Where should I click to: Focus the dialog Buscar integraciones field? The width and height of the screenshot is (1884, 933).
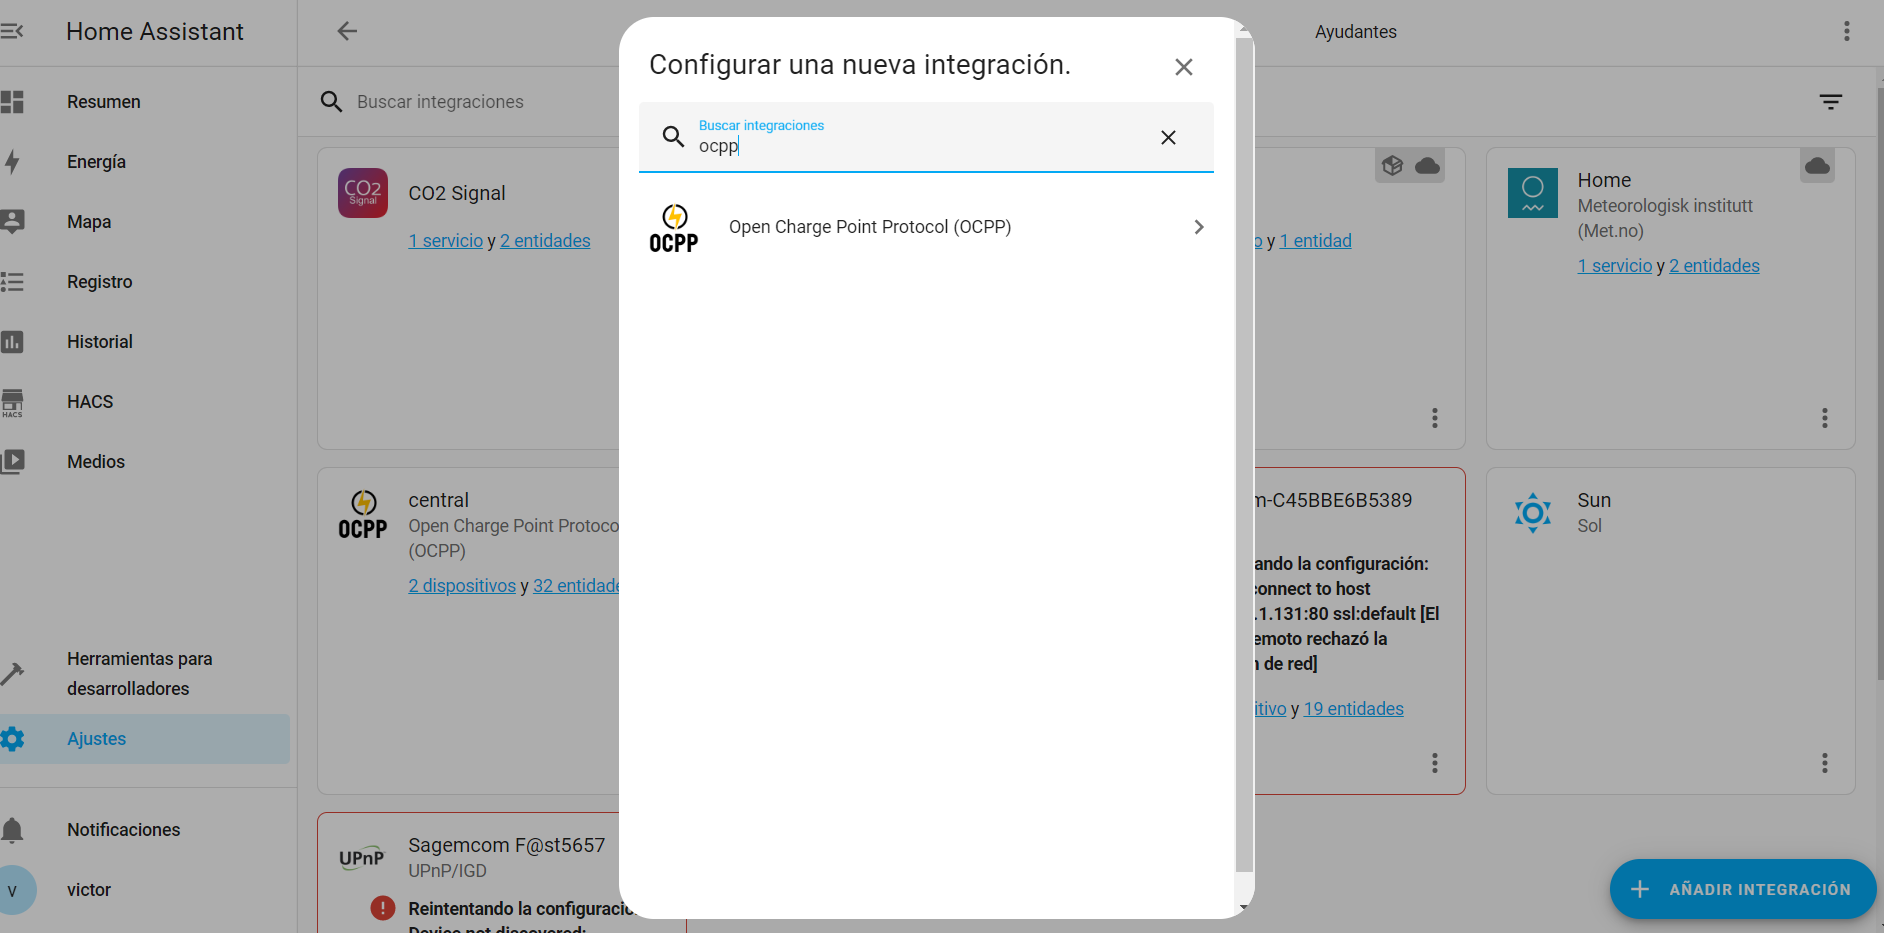tap(926, 138)
